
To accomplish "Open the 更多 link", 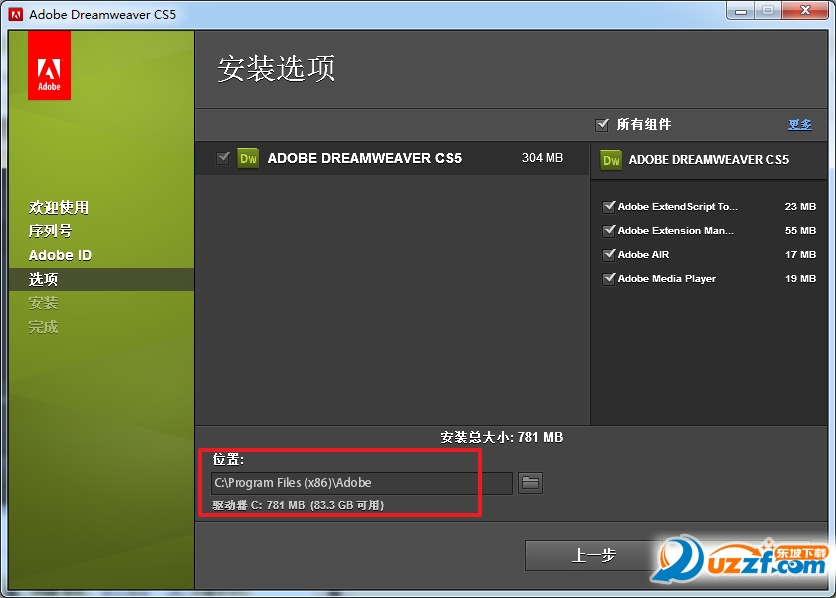I will [800, 125].
